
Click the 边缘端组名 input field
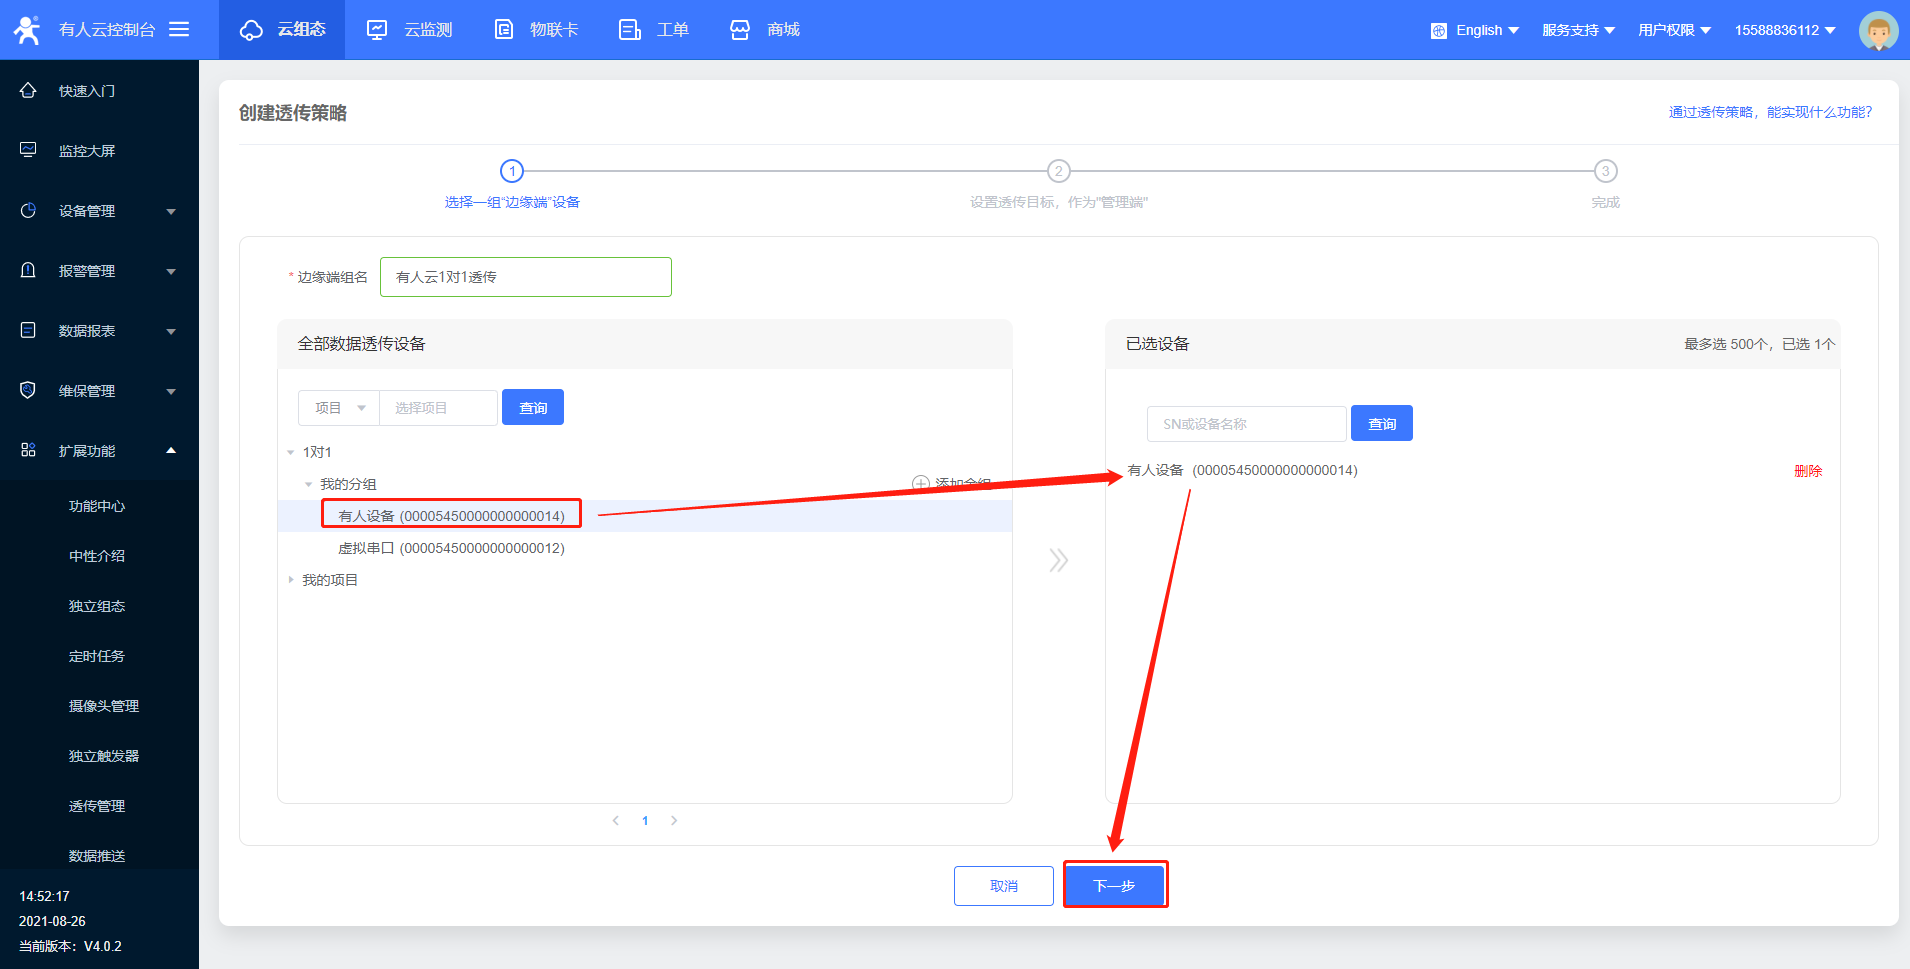coord(525,277)
